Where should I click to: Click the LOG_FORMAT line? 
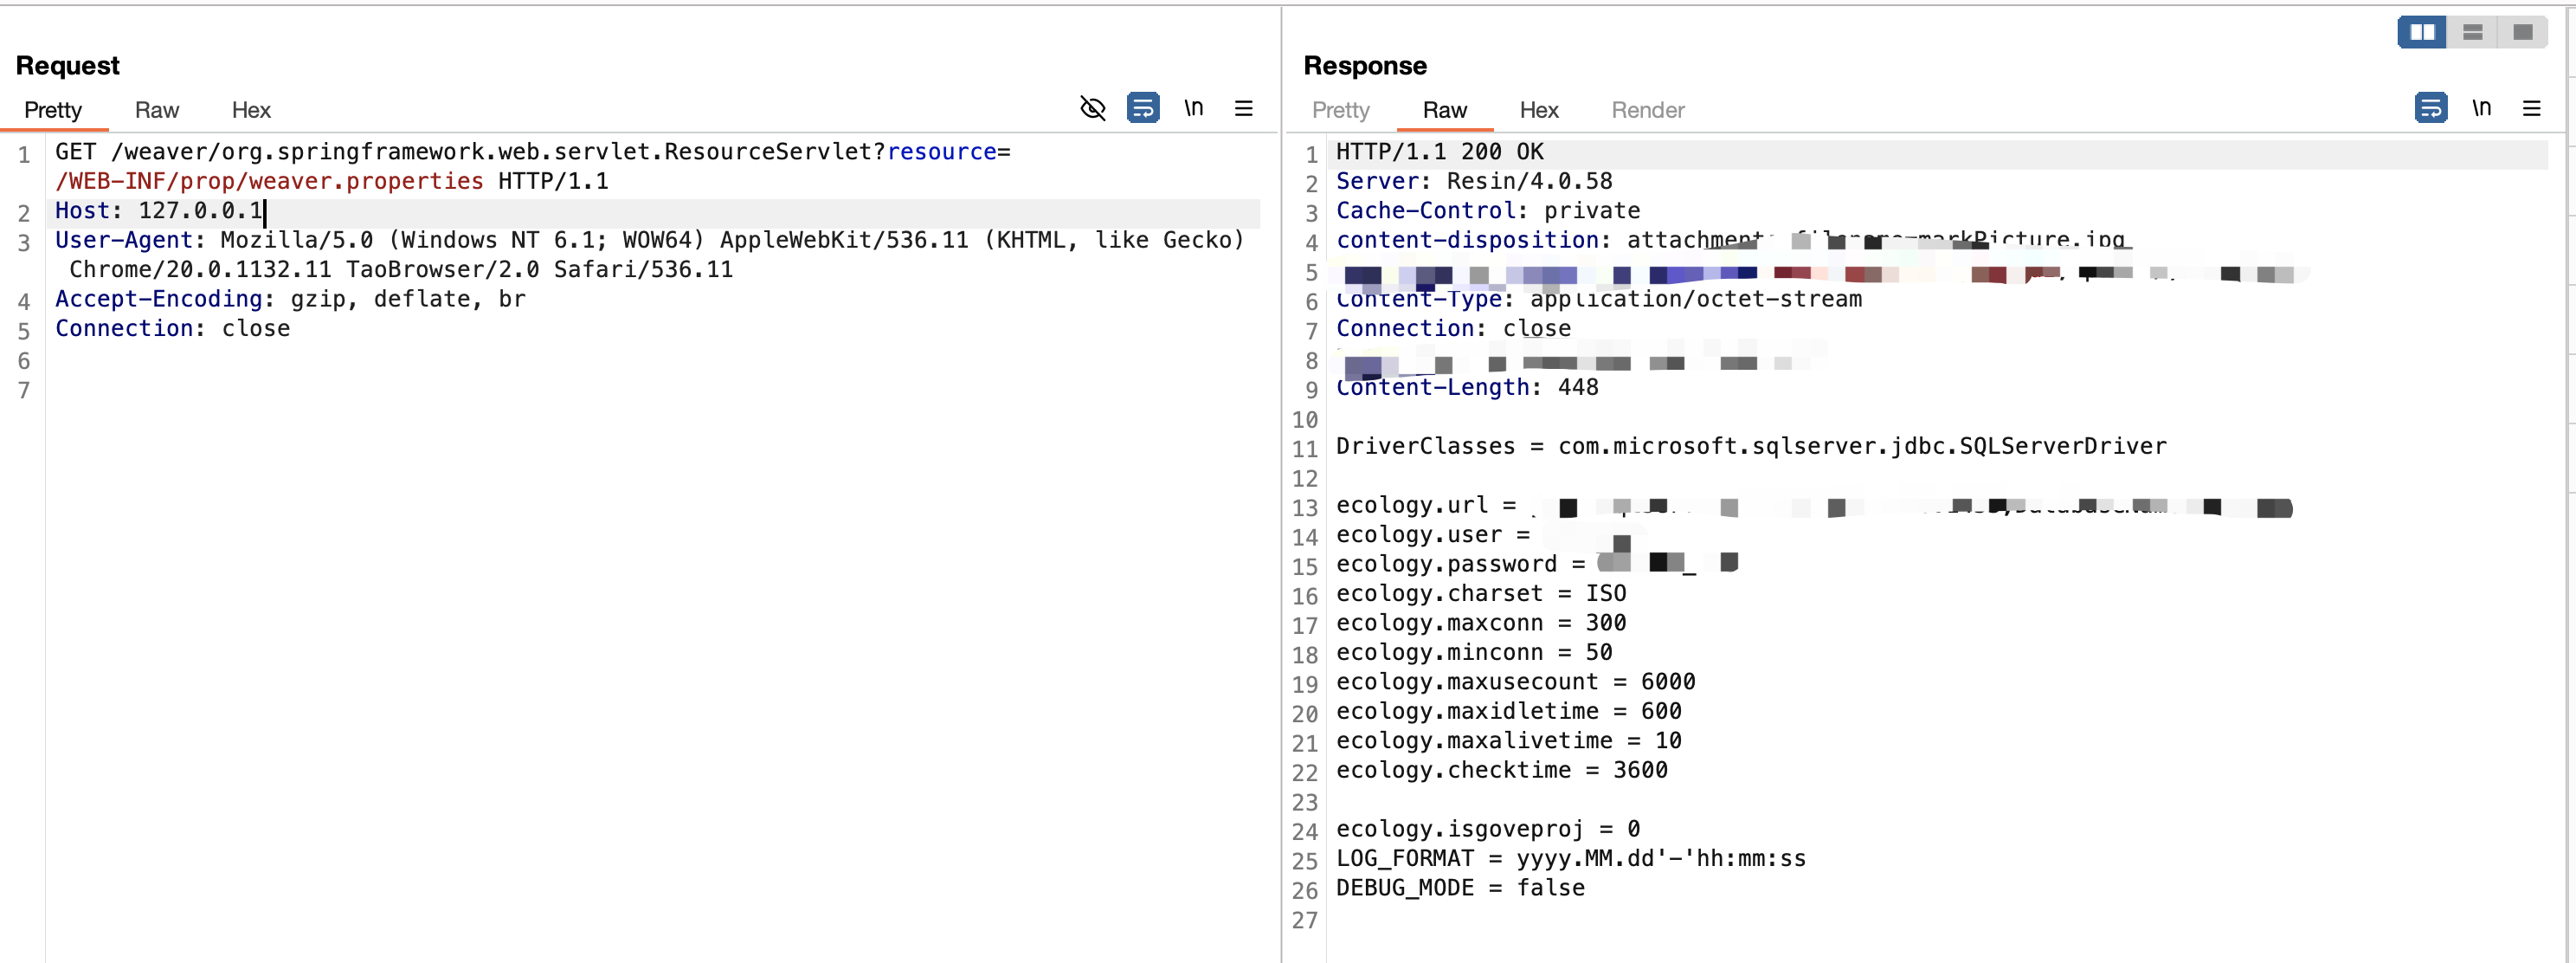(1571, 859)
